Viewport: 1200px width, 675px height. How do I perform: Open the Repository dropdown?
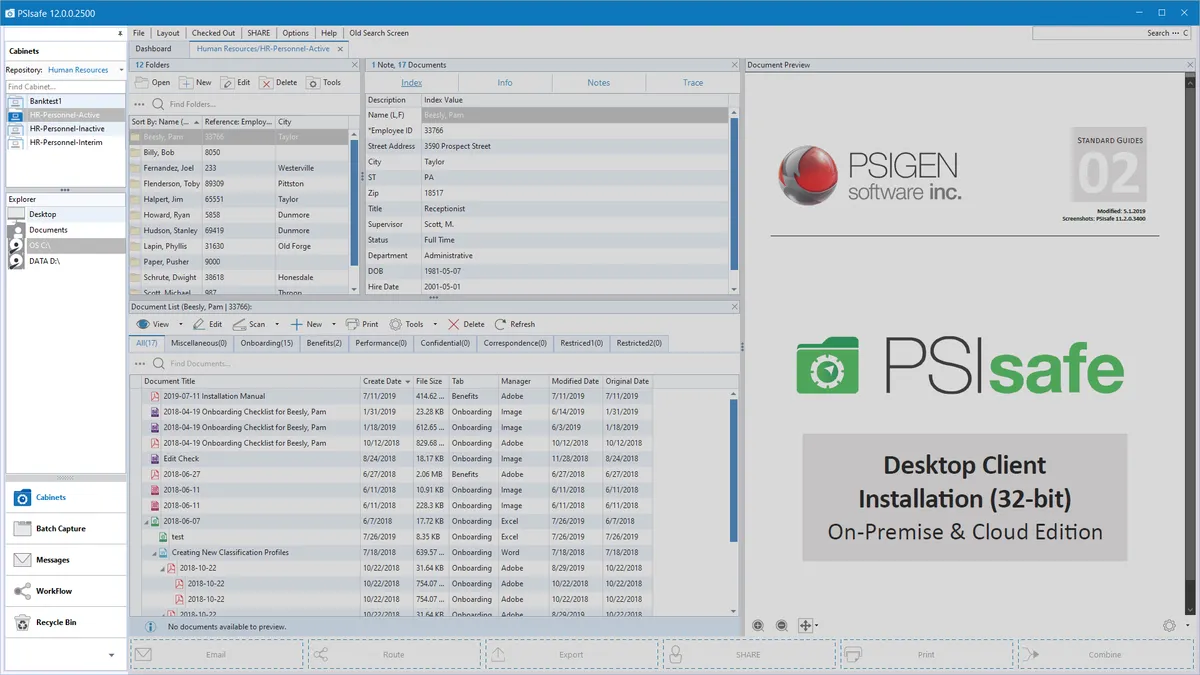[121, 70]
